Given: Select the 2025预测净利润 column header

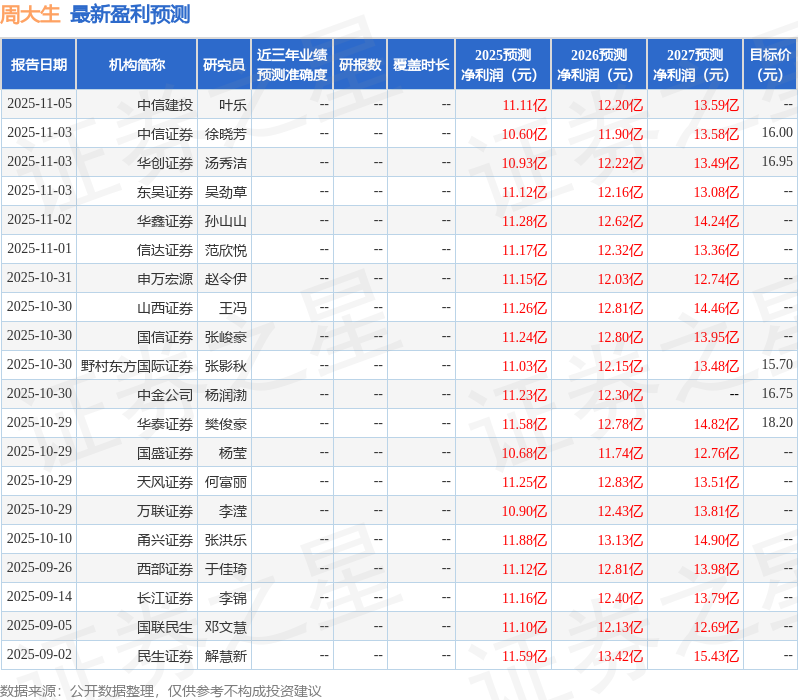Looking at the screenshot, I should (x=503, y=65).
